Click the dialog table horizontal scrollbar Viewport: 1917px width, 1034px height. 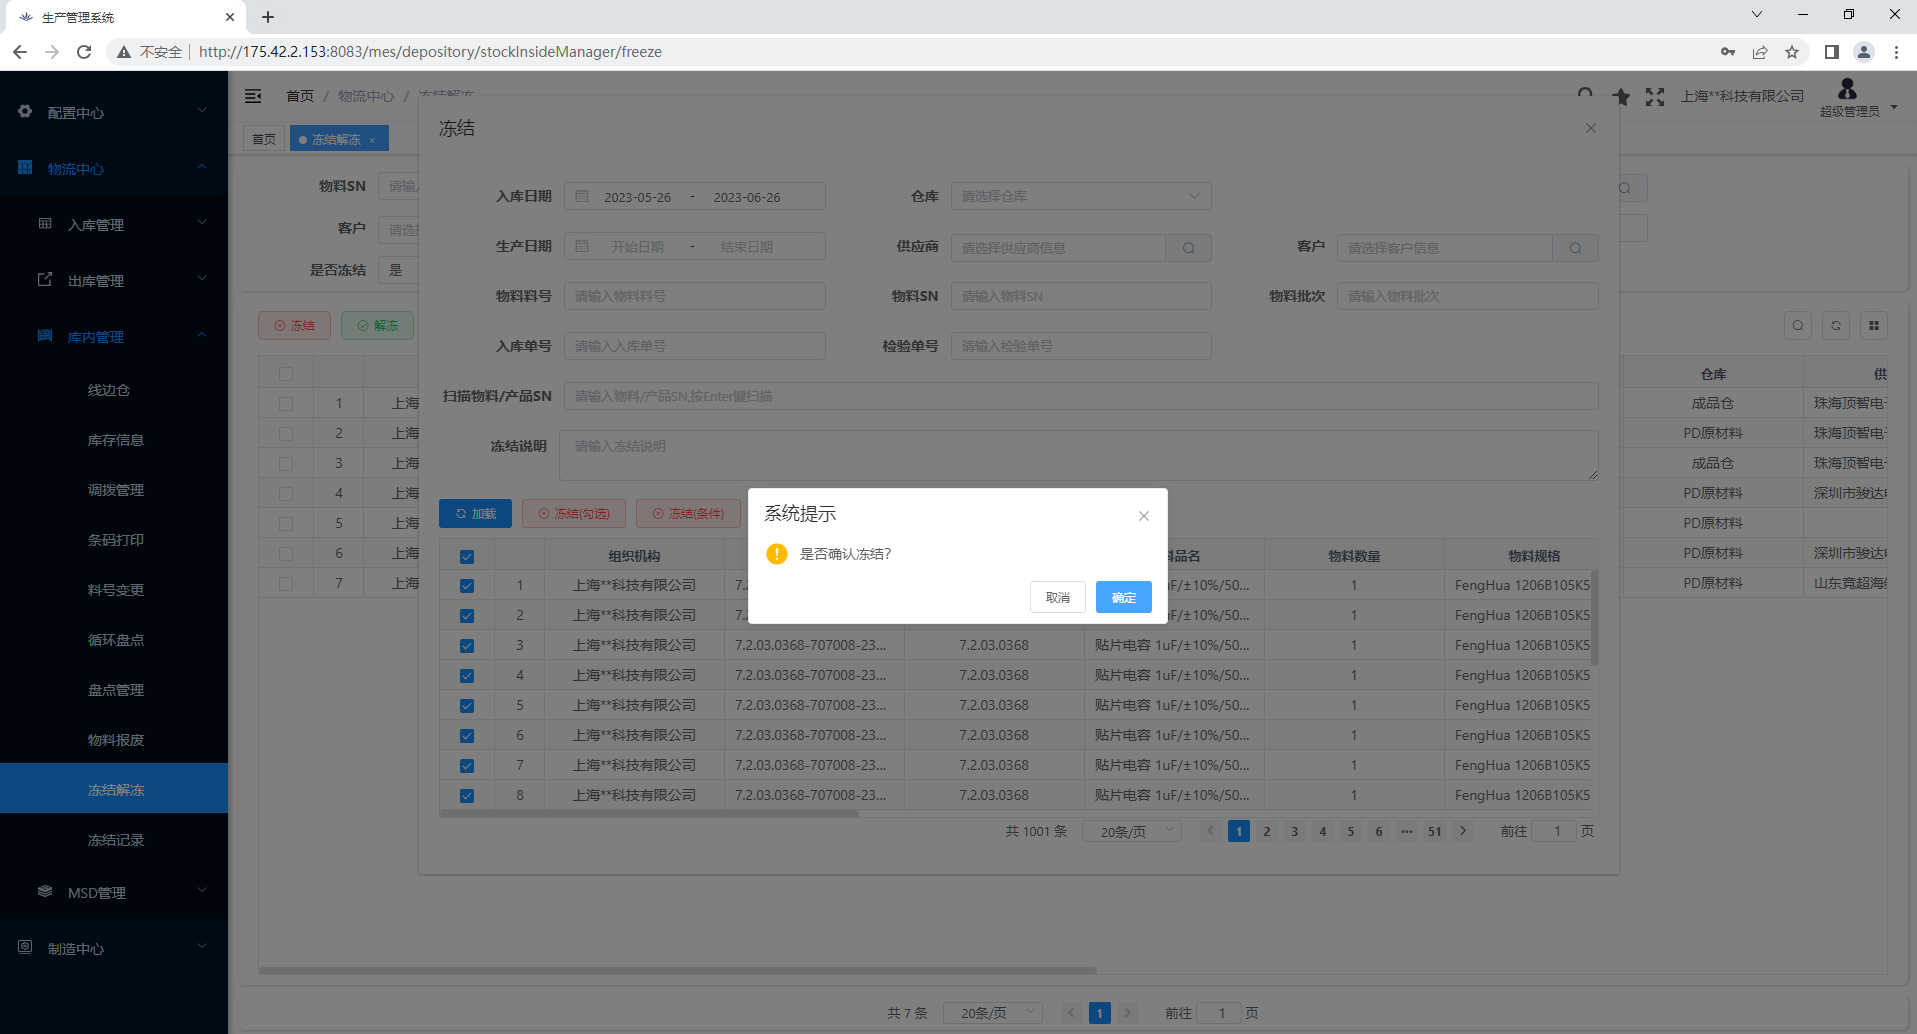point(649,813)
